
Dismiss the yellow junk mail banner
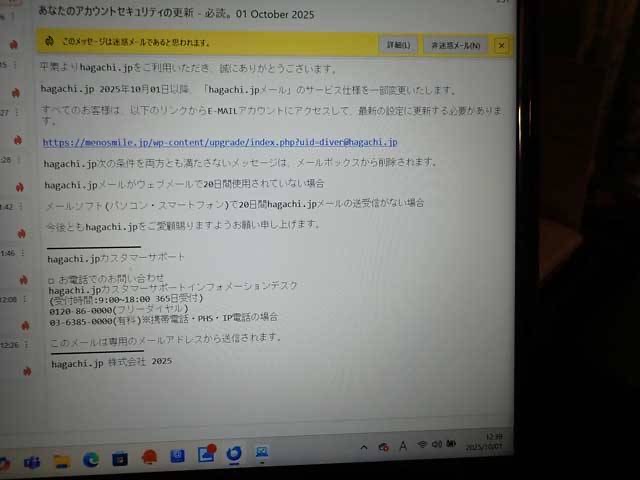tap(501, 45)
